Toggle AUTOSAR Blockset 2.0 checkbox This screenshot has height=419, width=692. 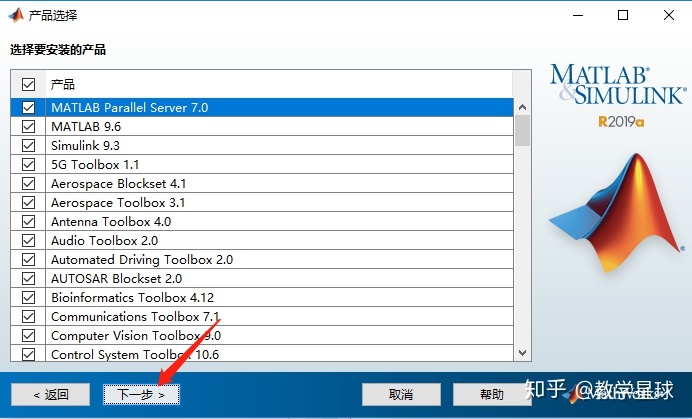click(x=28, y=278)
